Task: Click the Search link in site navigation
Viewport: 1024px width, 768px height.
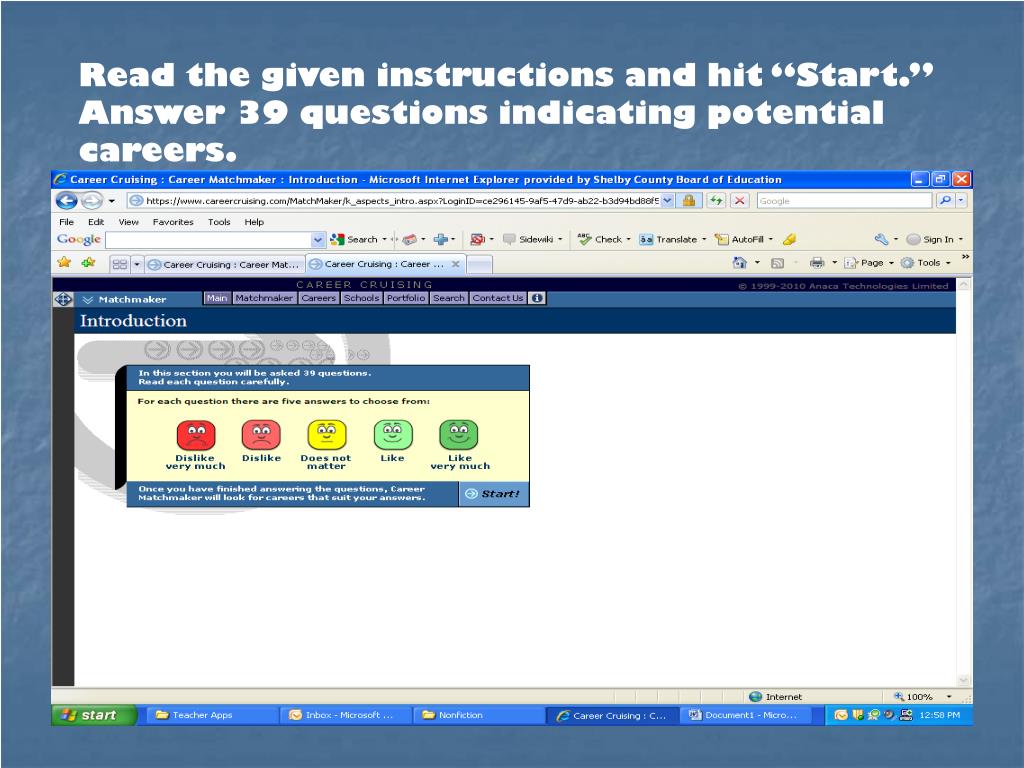Action: click(449, 298)
